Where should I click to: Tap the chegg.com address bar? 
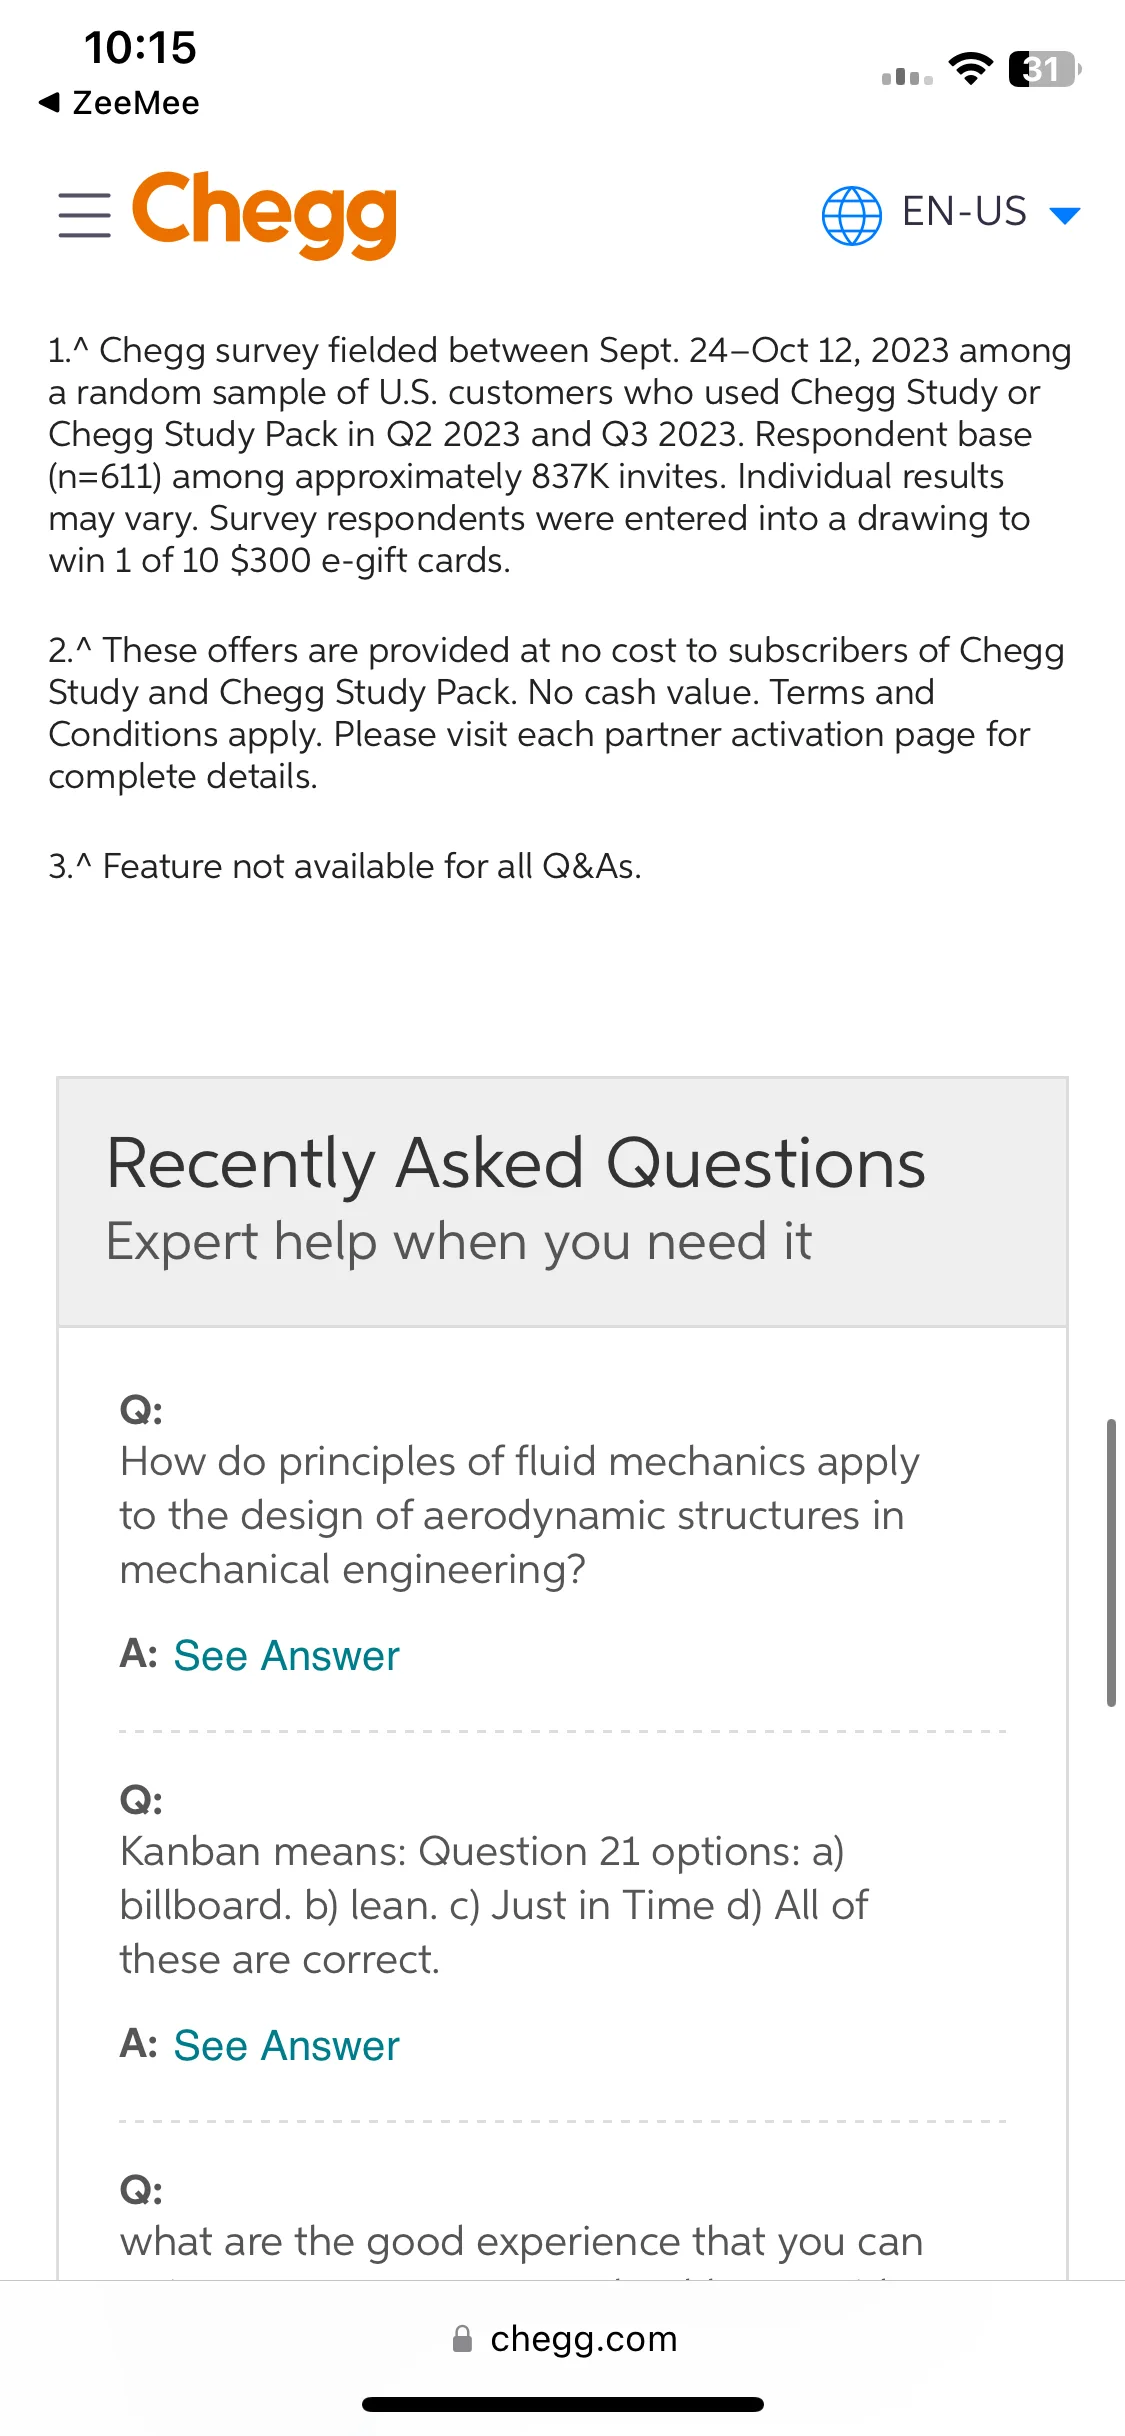563,2339
